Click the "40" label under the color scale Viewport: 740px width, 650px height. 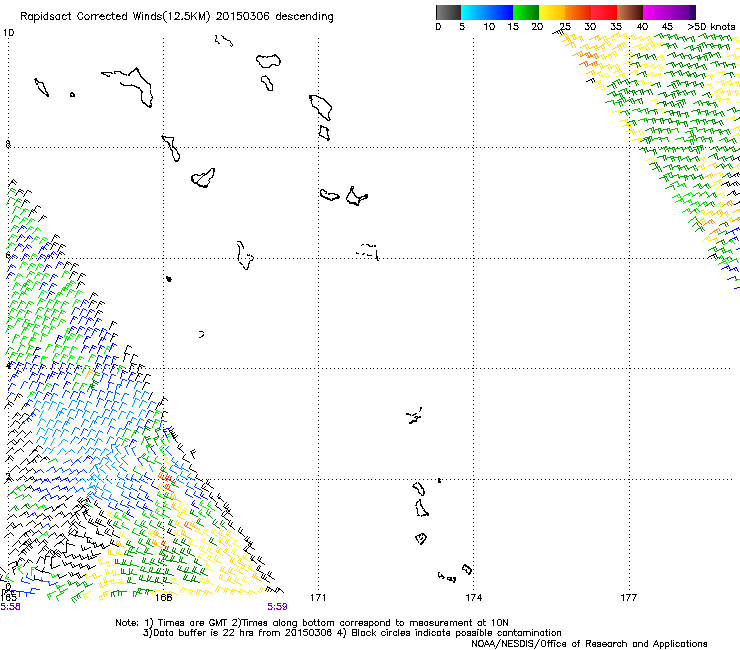(x=642, y=27)
